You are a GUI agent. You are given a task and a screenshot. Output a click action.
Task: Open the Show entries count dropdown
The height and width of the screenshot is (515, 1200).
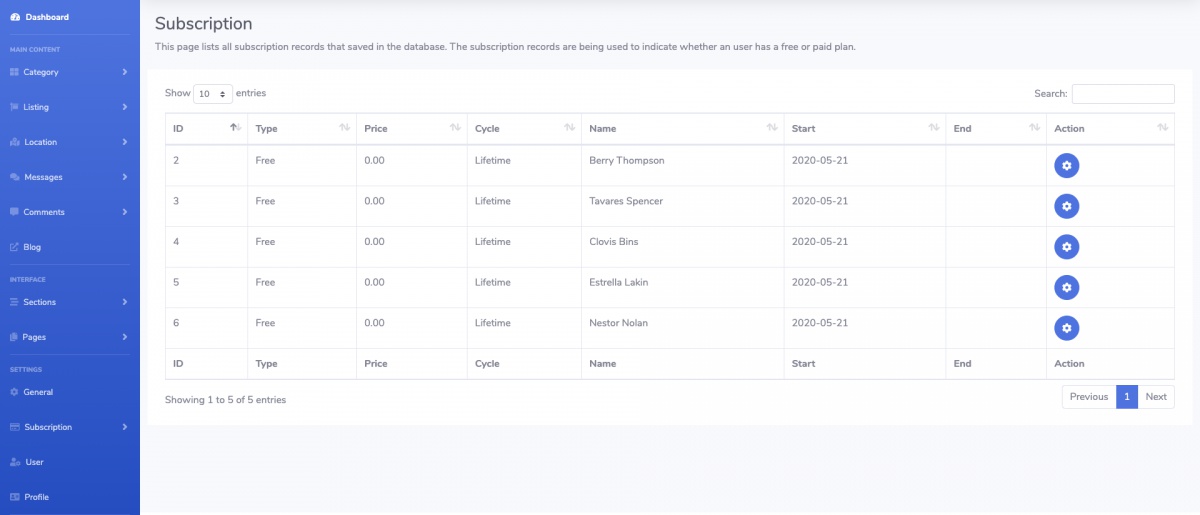[x=212, y=94]
